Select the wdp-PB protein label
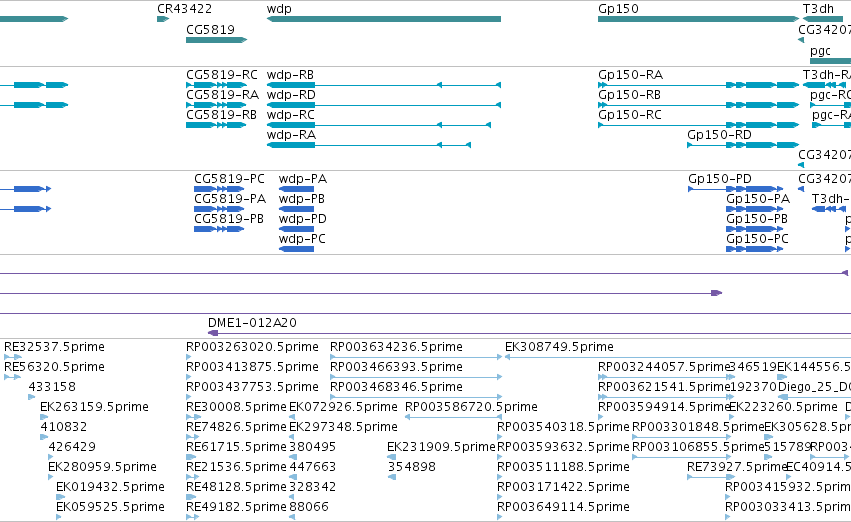The image size is (851, 522). (x=302, y=199)
